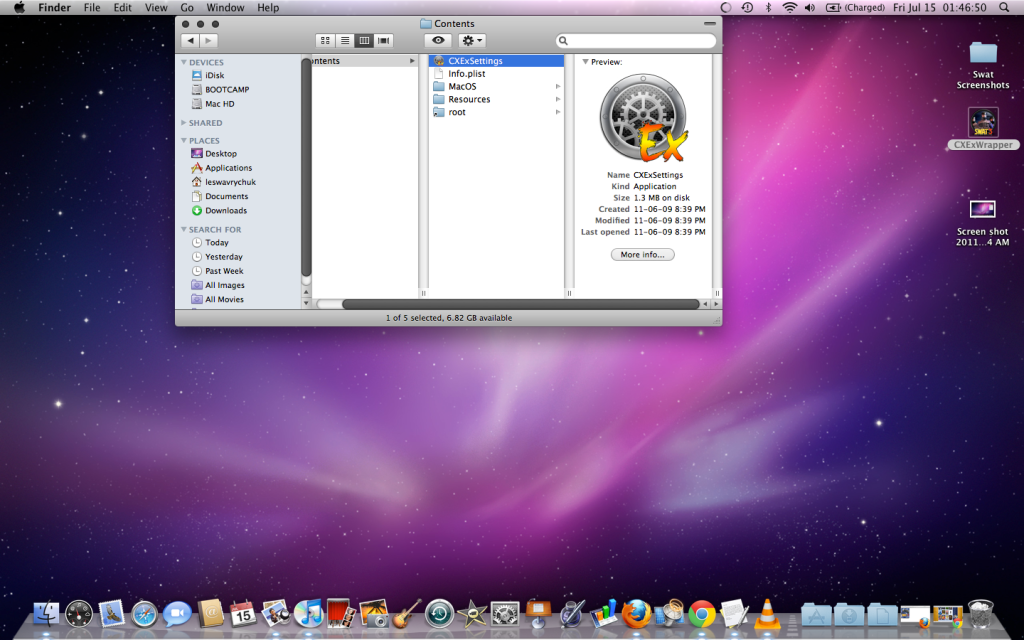This screenshot has height=640, width=1024.
Task: Open the Trash in the Dock
Action: pos(980,614)
